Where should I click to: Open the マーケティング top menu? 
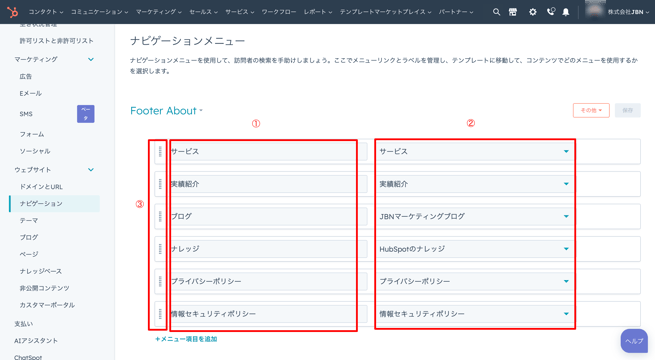tap(159, 12)
